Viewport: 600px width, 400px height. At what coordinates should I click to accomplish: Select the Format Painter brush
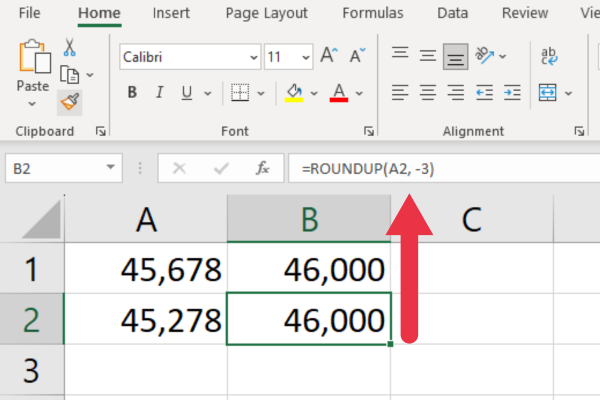(x=70, y=102)
